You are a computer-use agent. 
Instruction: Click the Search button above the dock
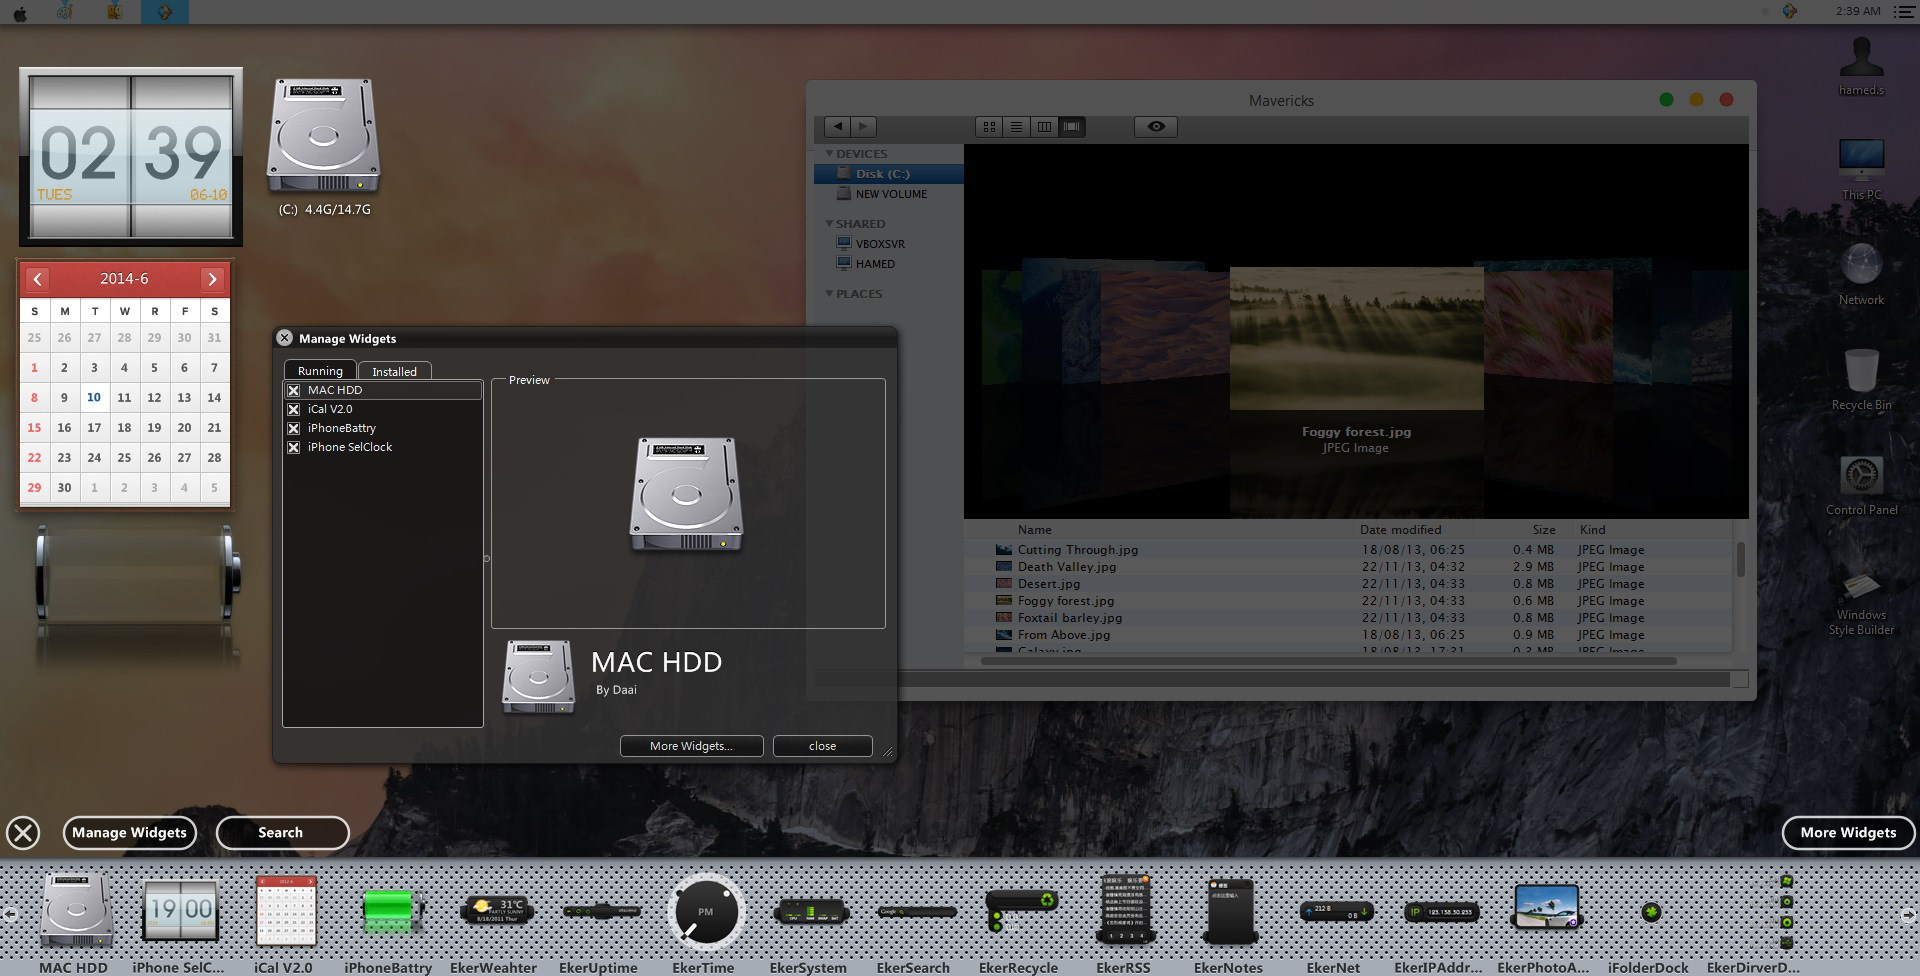point(281,832)
